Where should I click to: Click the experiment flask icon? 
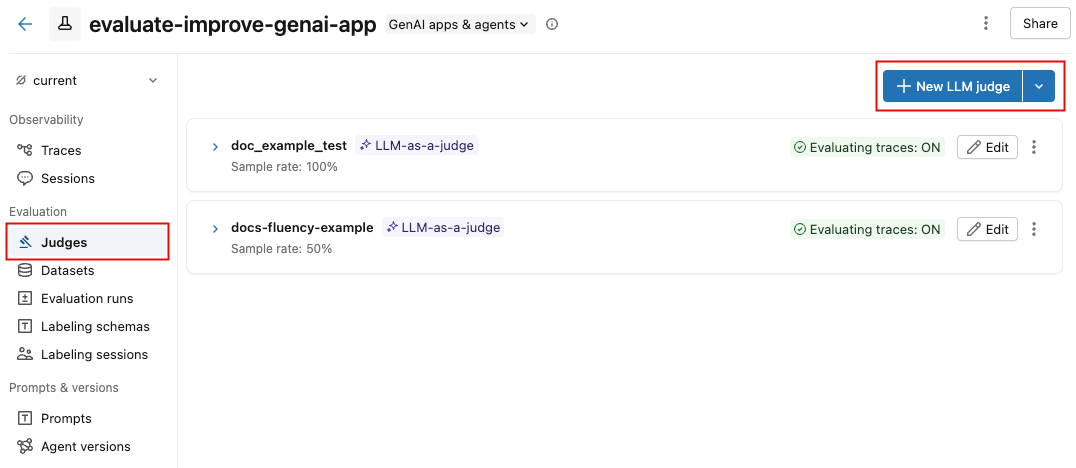pos(65,24)
